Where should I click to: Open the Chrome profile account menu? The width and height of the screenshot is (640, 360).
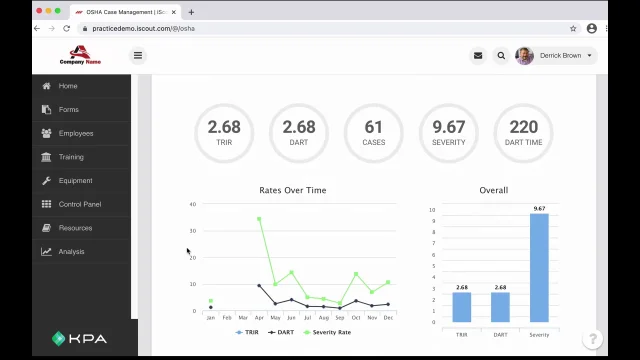(x=591, y=29)
